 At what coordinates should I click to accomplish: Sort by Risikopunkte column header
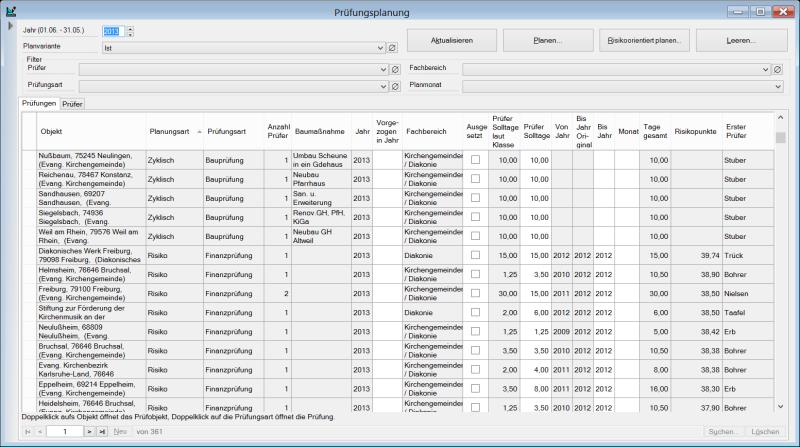click(x=696, y=132)
